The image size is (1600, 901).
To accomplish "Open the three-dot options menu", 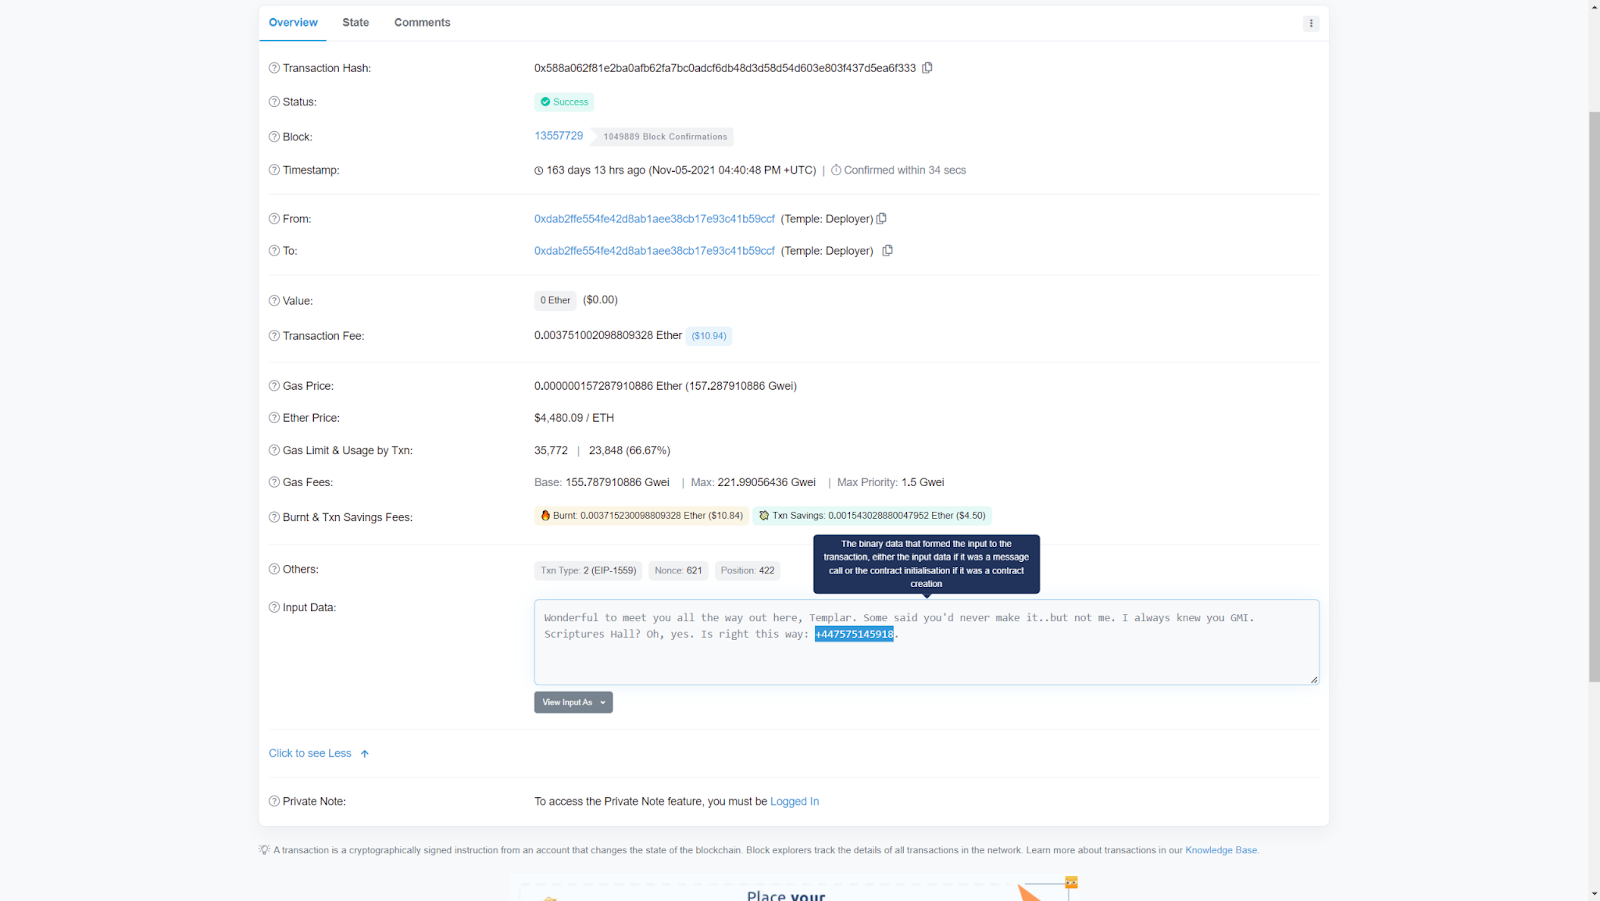I will pos(1311,23).
